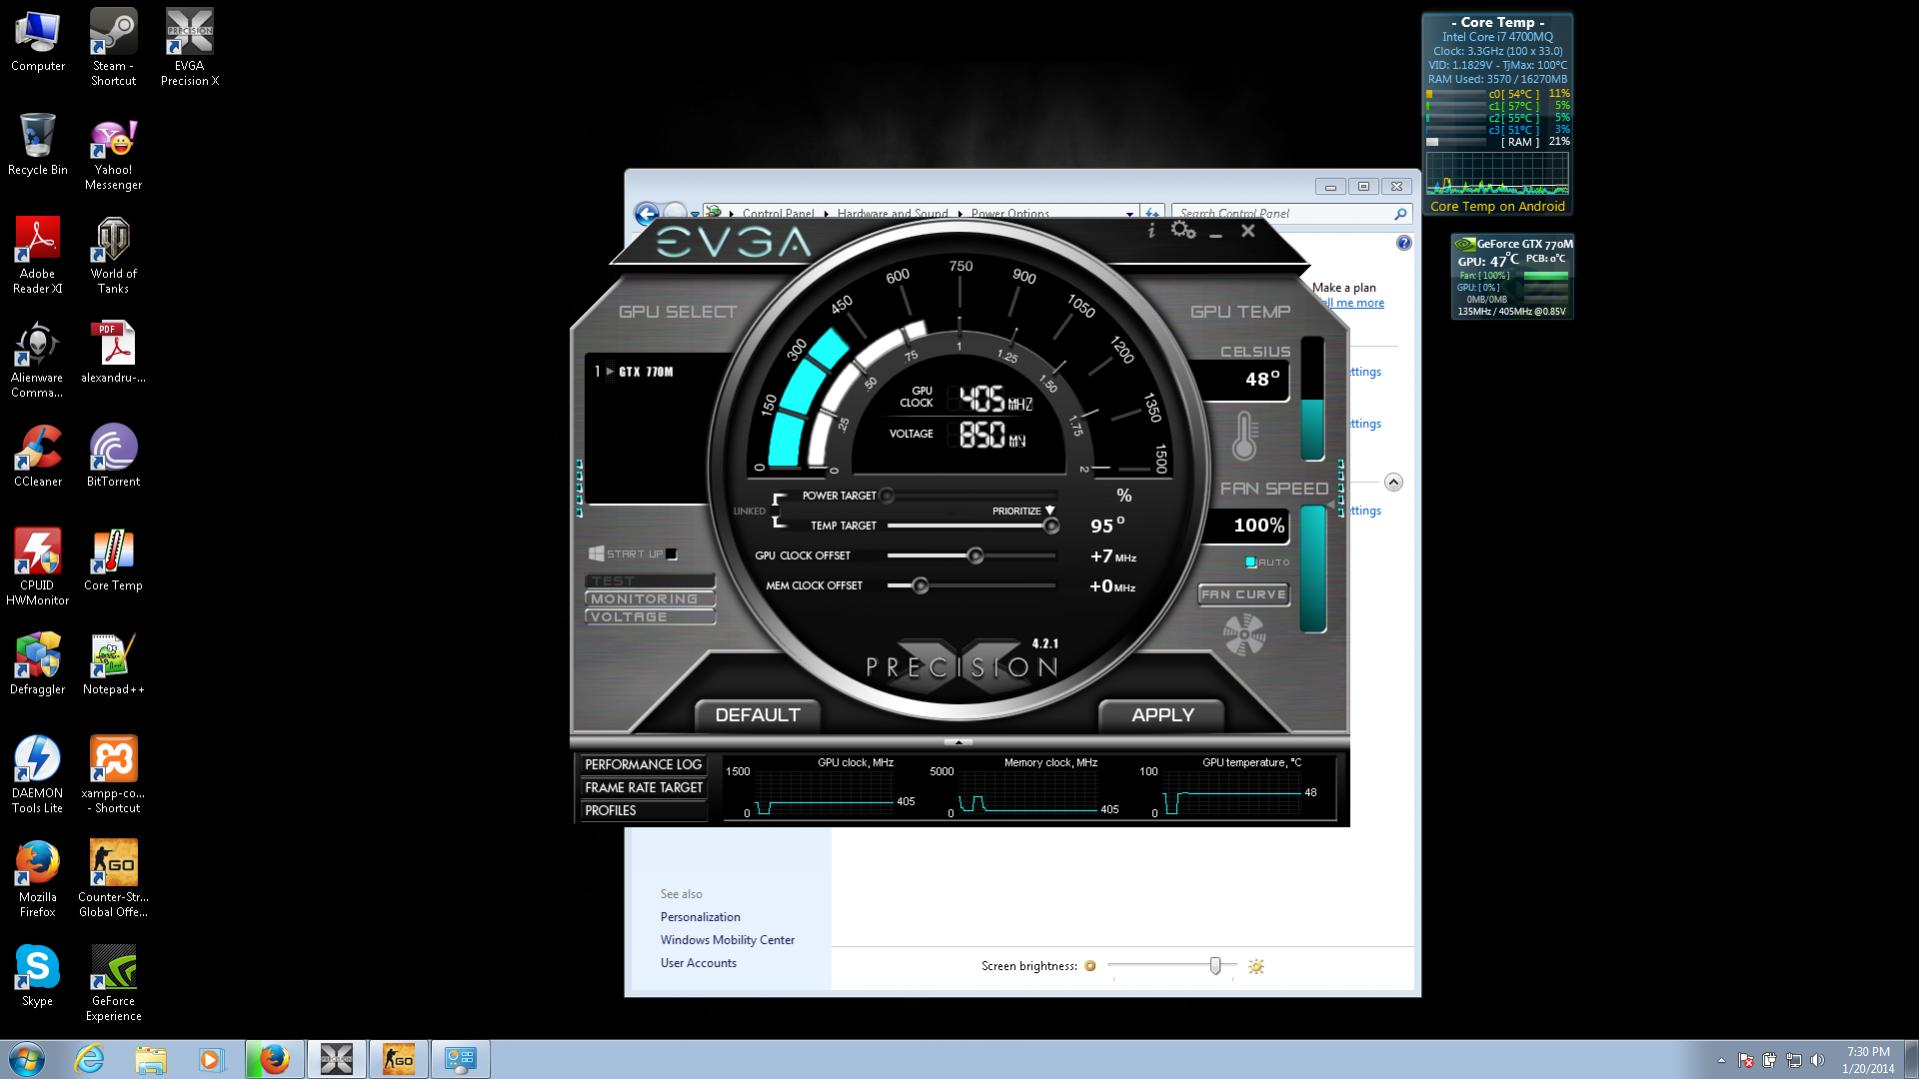Launch DAEMON Tools Lite
The width and height of the screenshot is (1919, 1079).
point(38,775)
